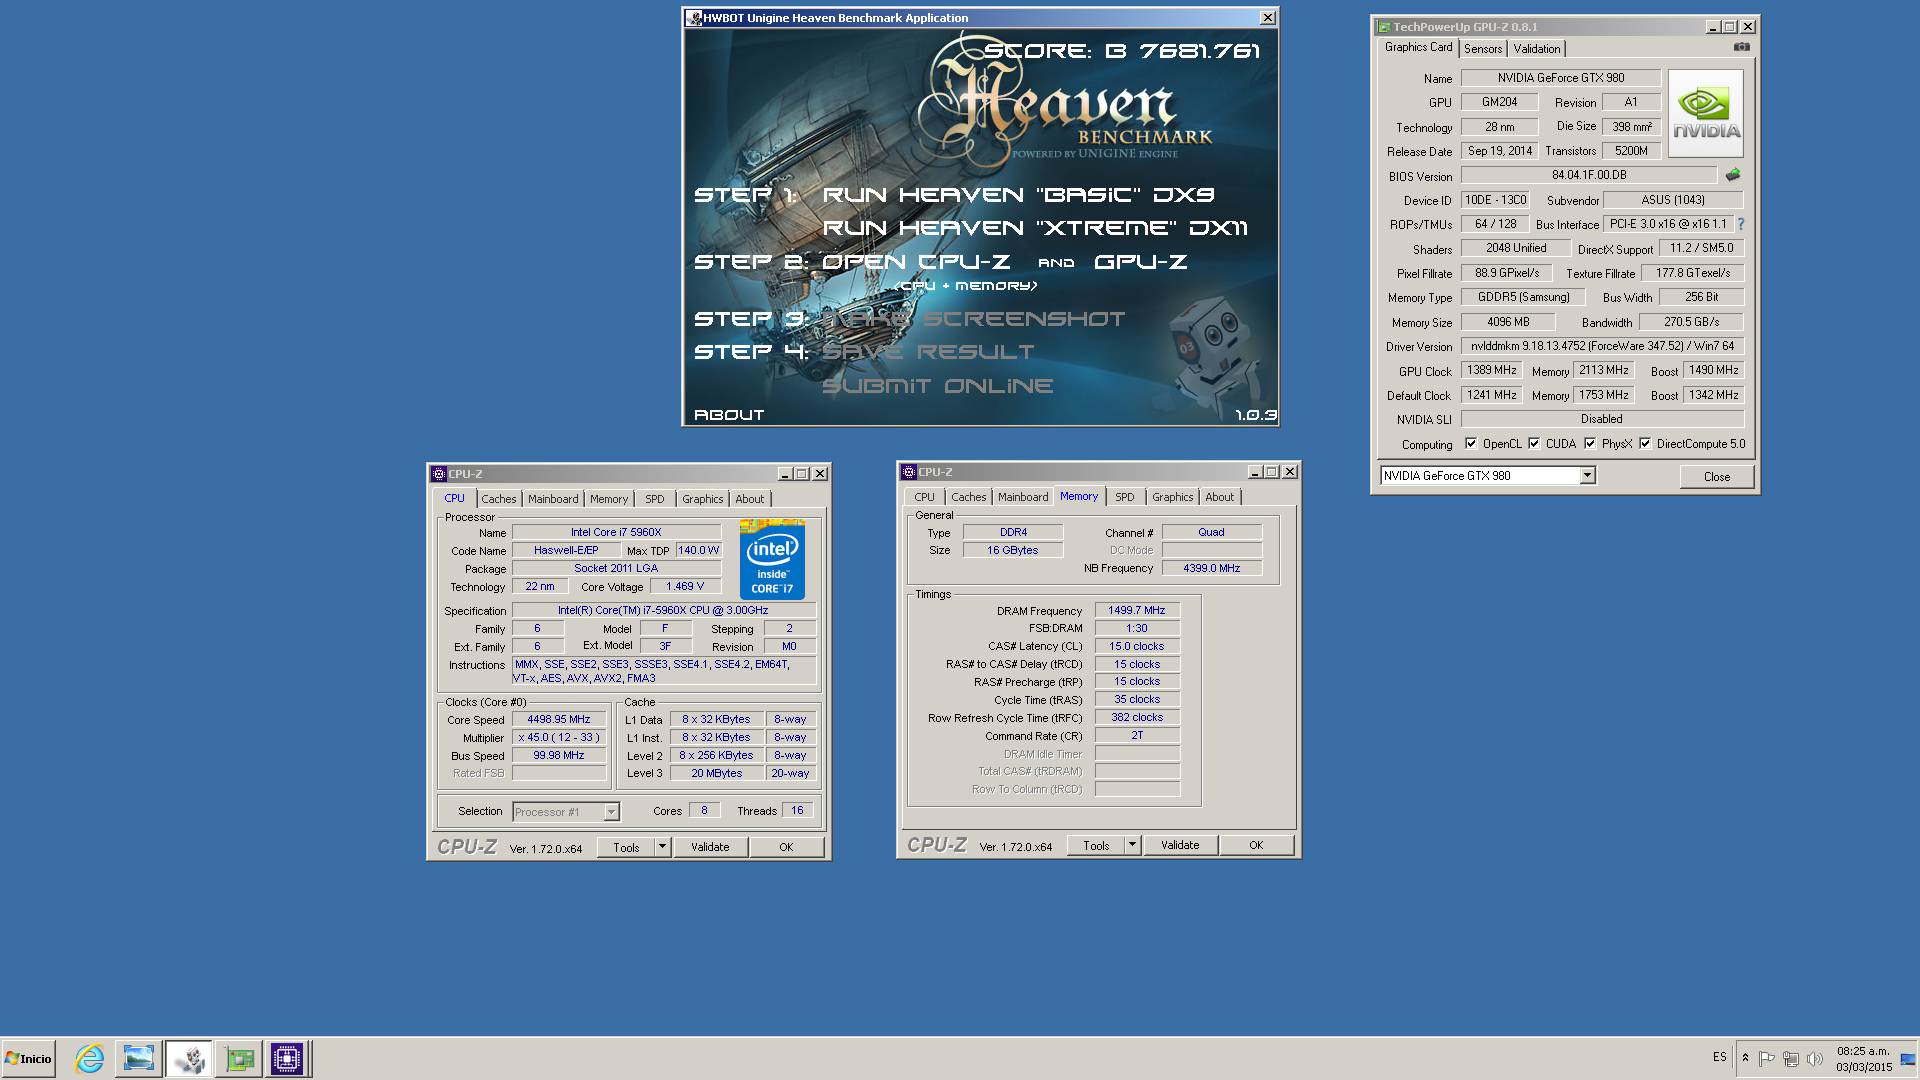Click the ES language indicator
This screenshot has height=1080, width=1920.
(1719, 1056)
